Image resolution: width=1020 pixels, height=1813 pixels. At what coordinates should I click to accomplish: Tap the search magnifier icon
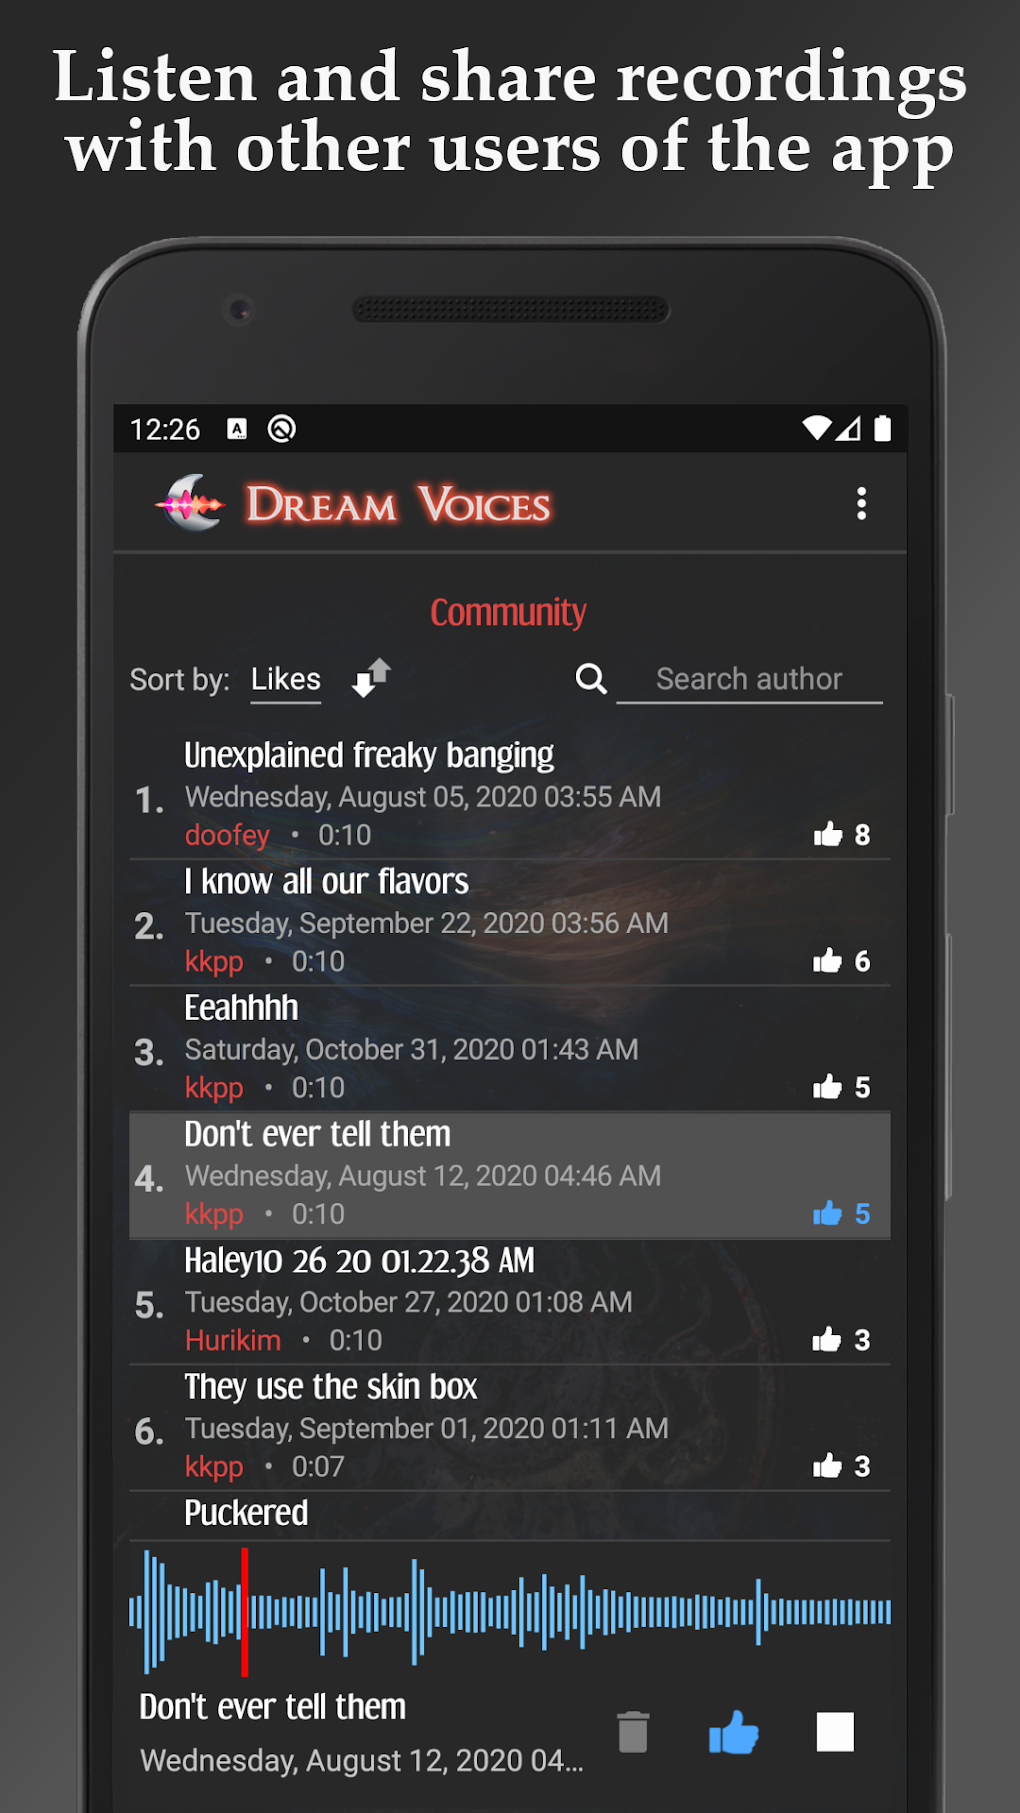[591, 679]
